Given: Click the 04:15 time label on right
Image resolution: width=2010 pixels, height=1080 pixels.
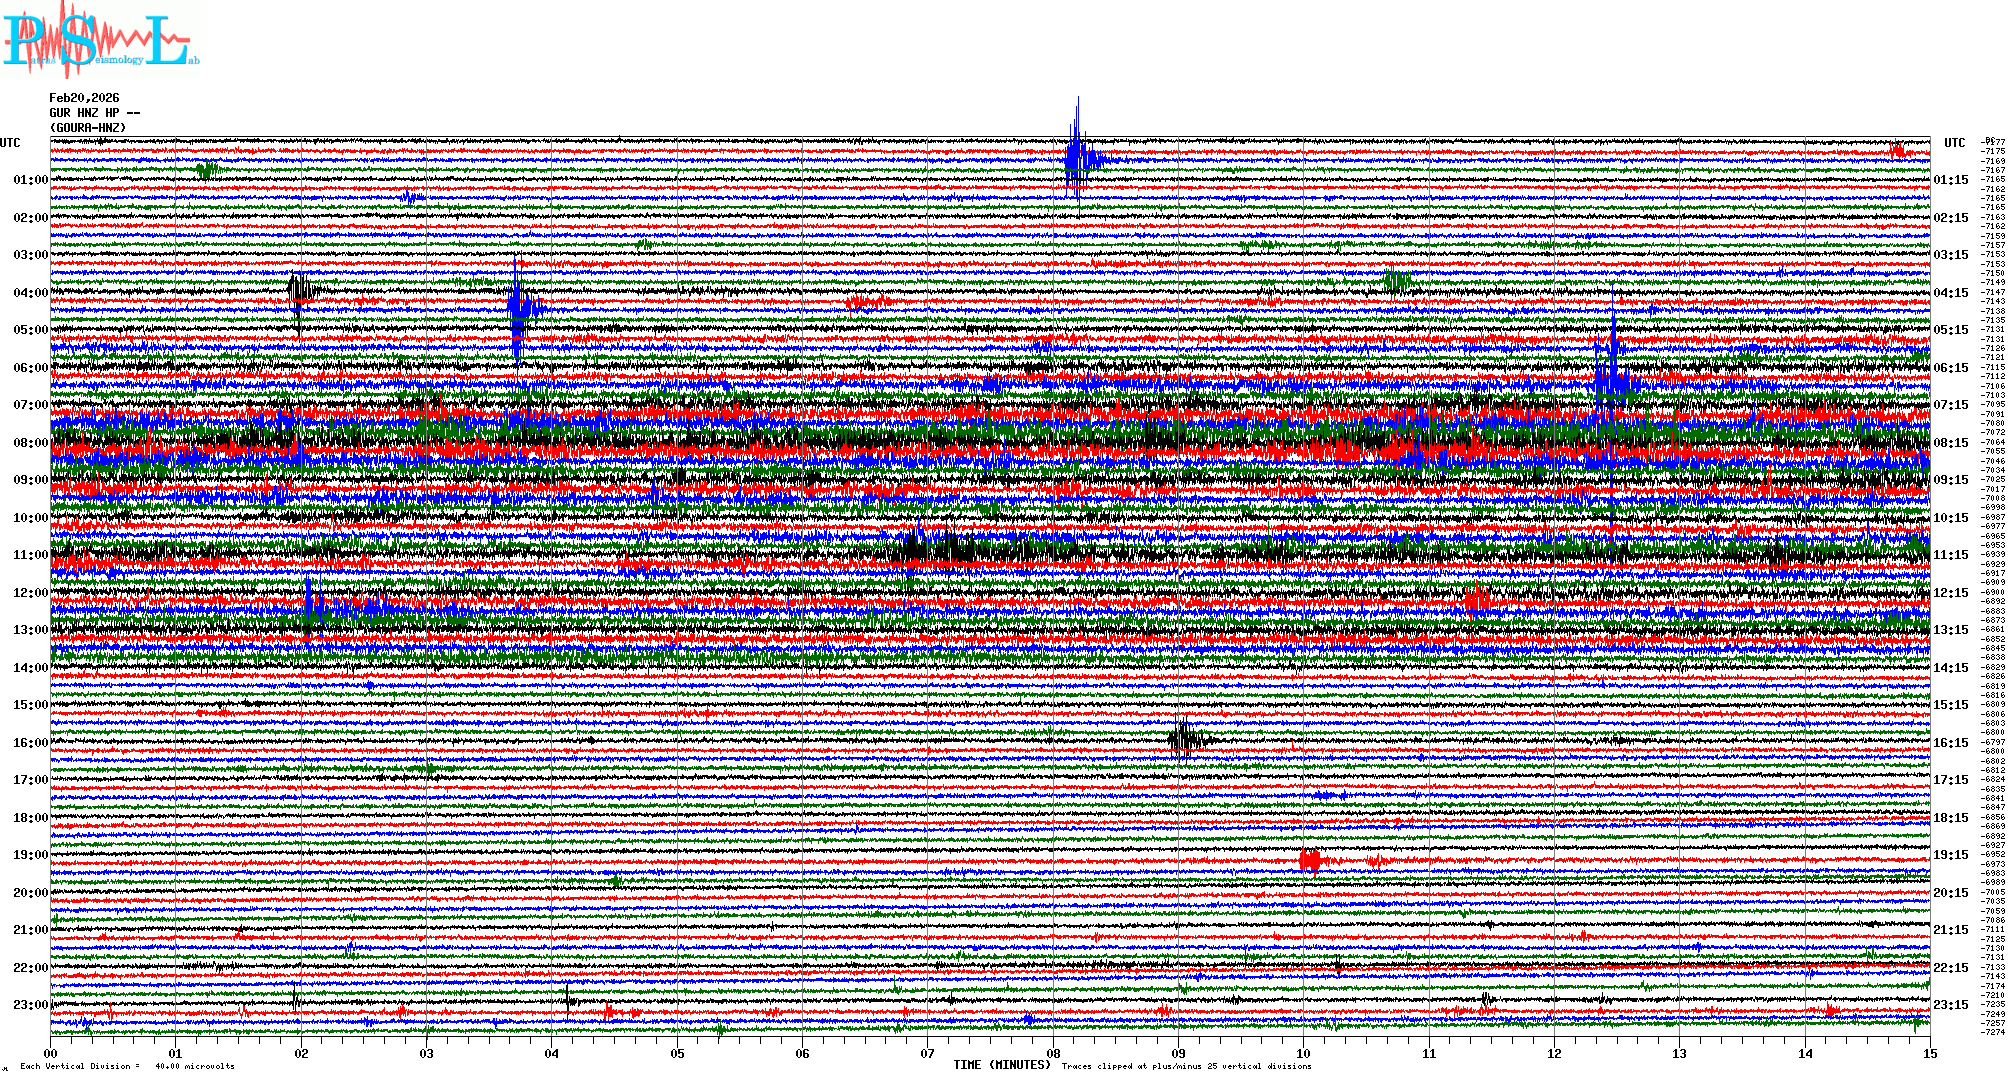Looking at the screenshot, I should click(x=1950, y=293).
